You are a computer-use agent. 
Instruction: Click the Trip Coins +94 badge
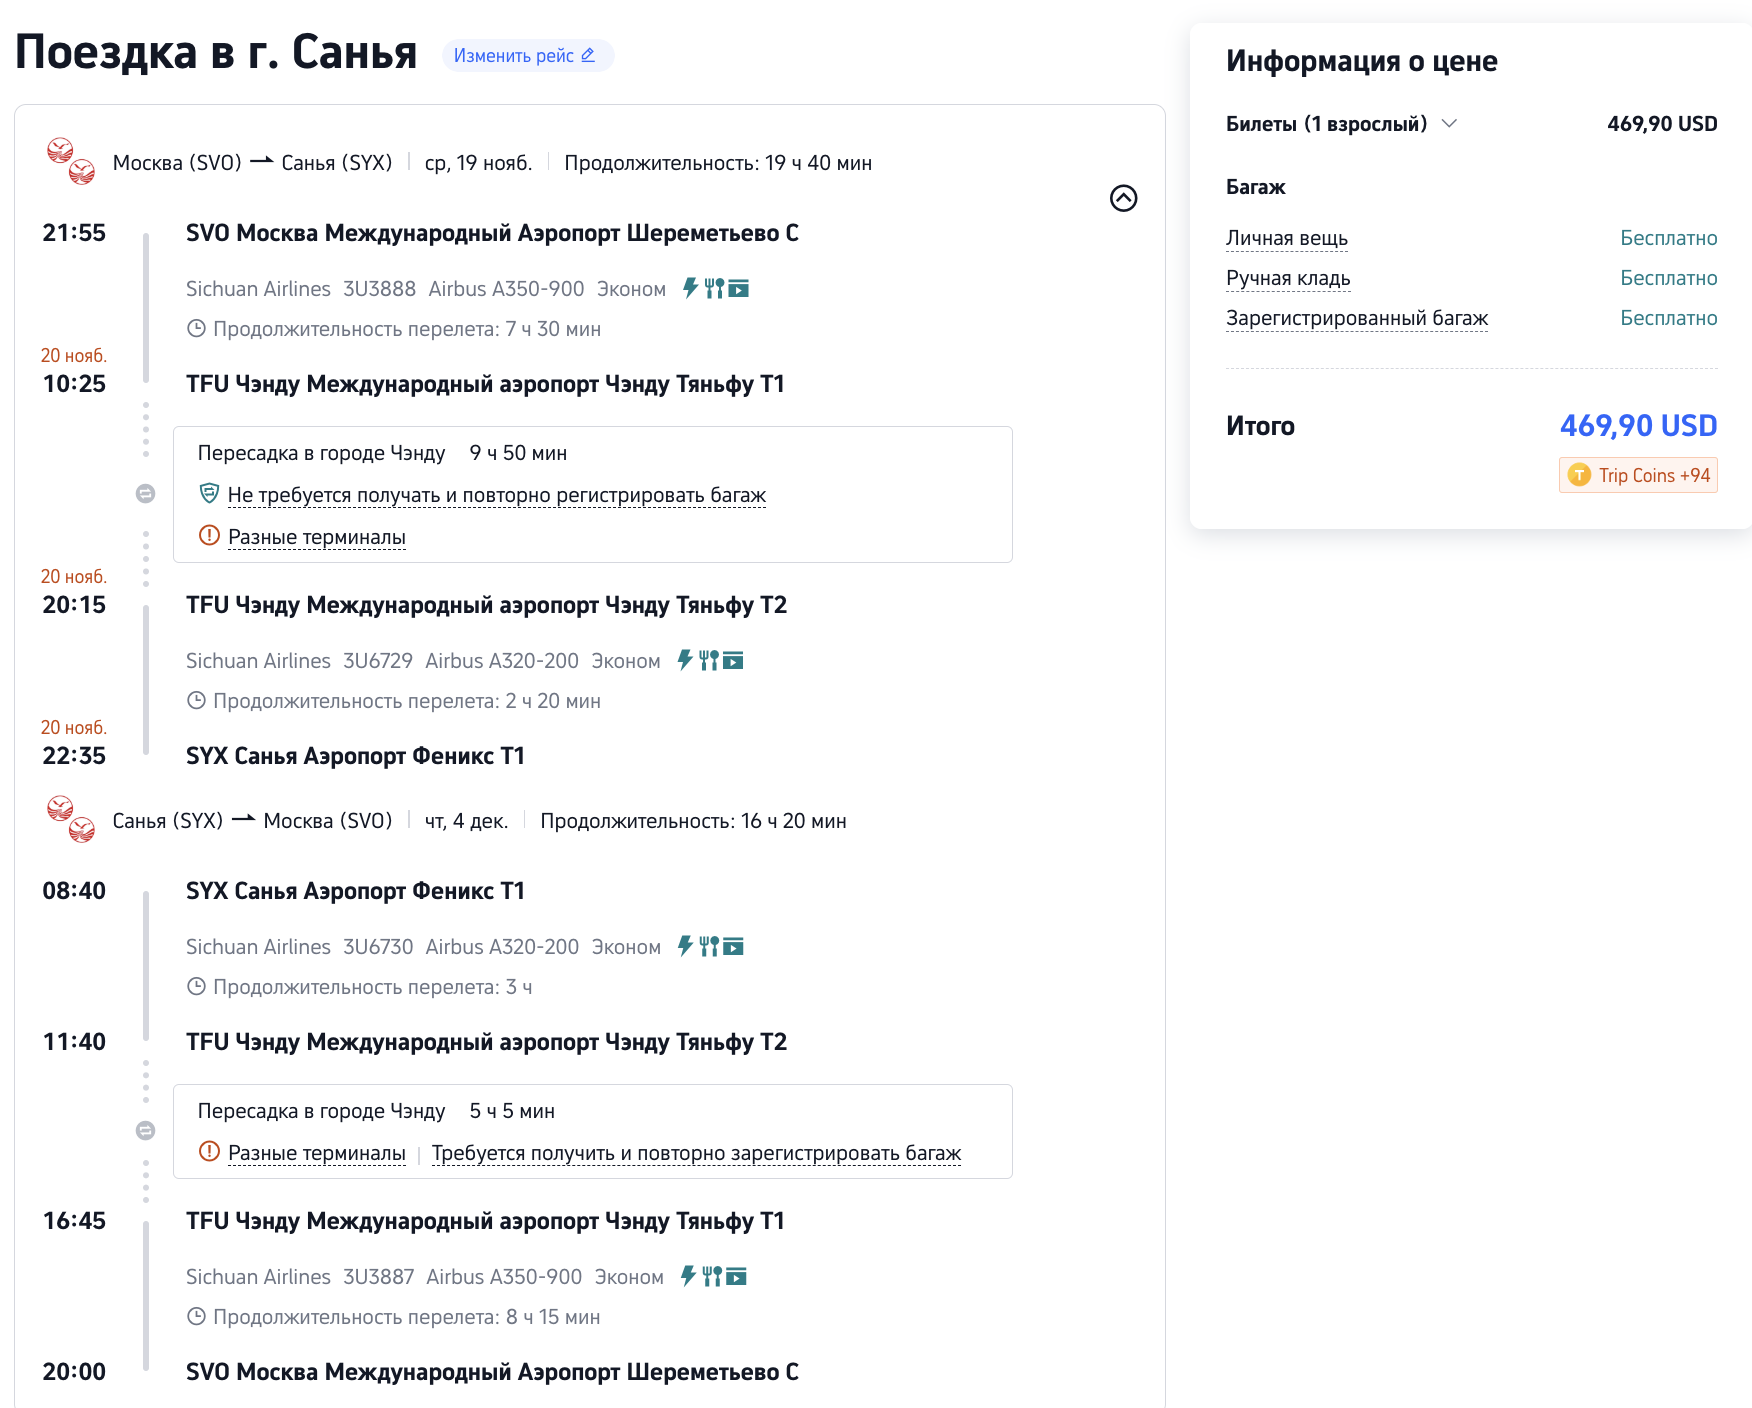pos(1638,475)
